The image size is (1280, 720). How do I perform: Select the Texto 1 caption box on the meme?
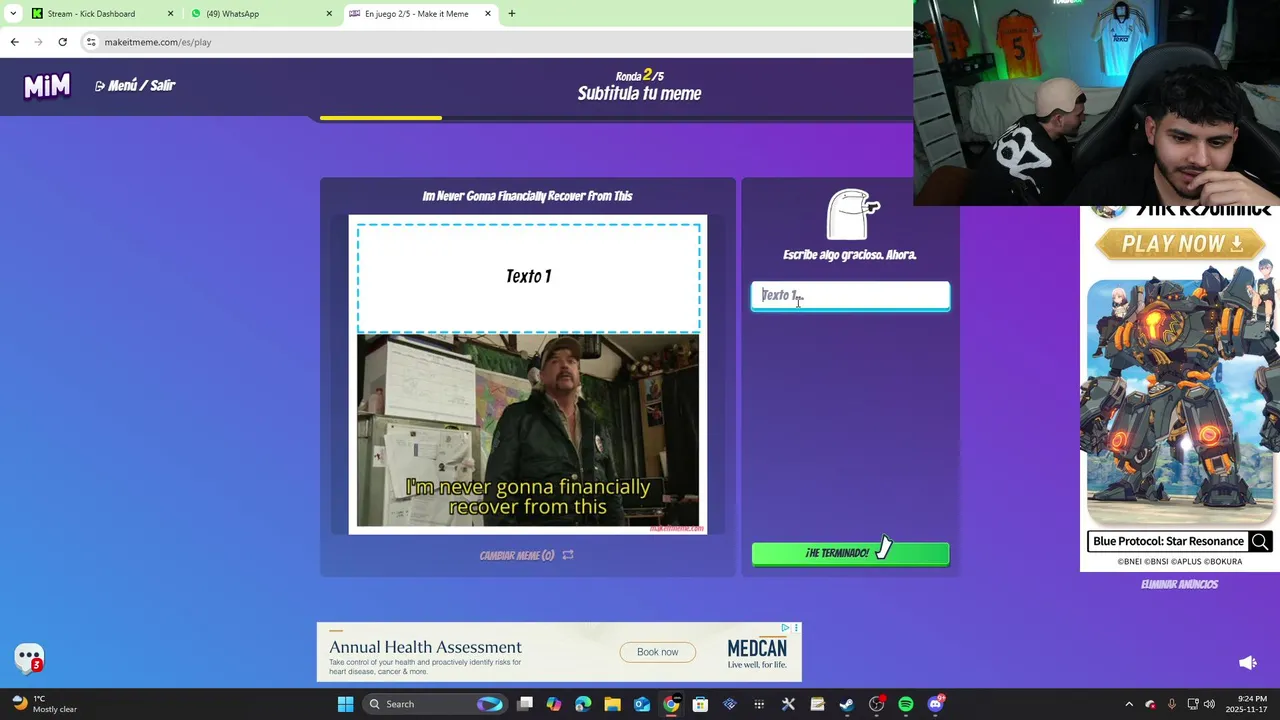528,277
